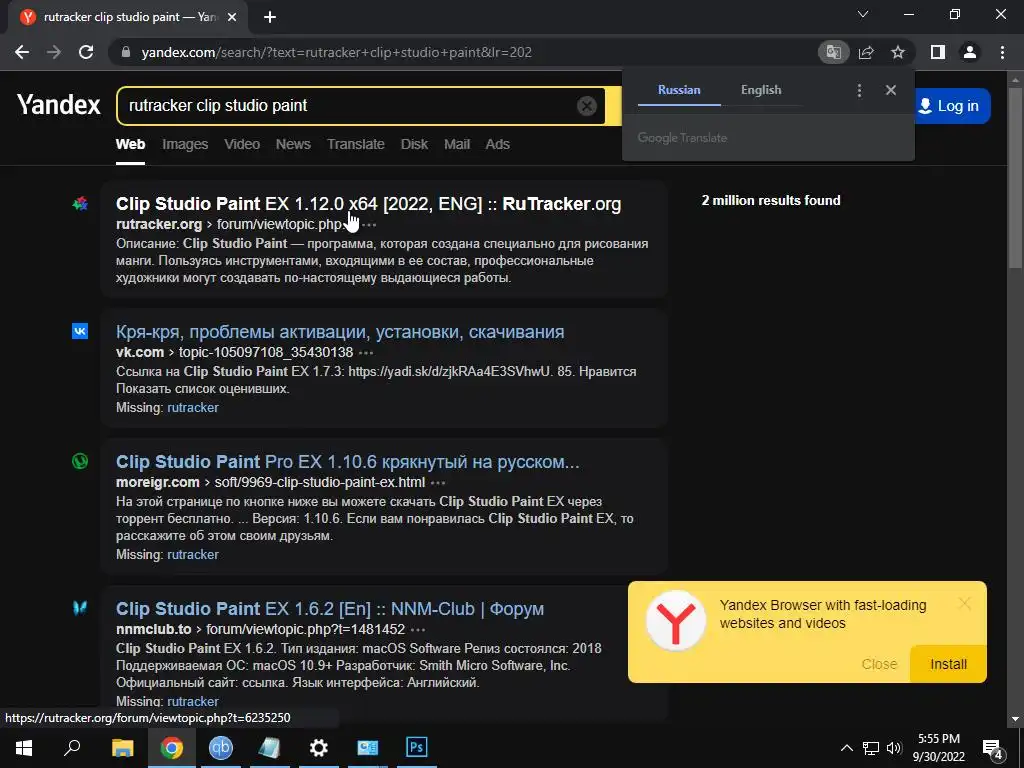This screenshot has width=1024, height=768.
Task: Close the rutracker clip studio paint tab
Action: coord(232,17)
